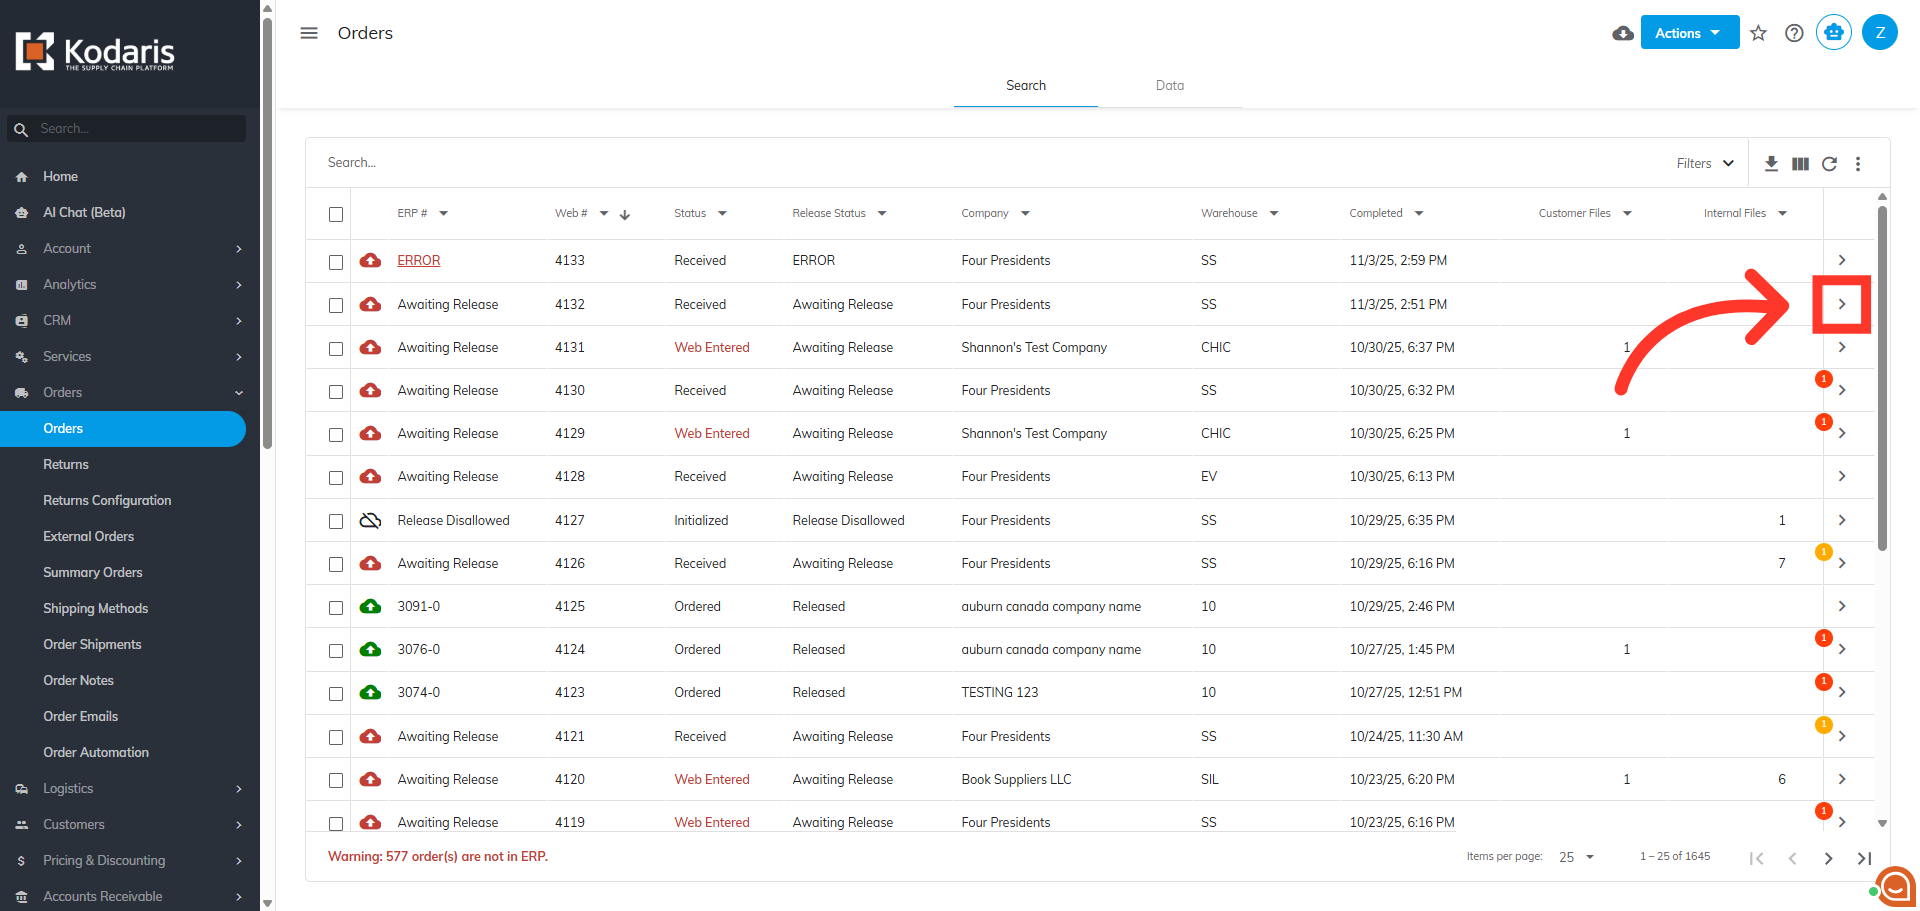Image resolution: width=1920 pixels, height=911 pixels.
Task: Open Returns in the sidebar
Action: tap(66, 465)
